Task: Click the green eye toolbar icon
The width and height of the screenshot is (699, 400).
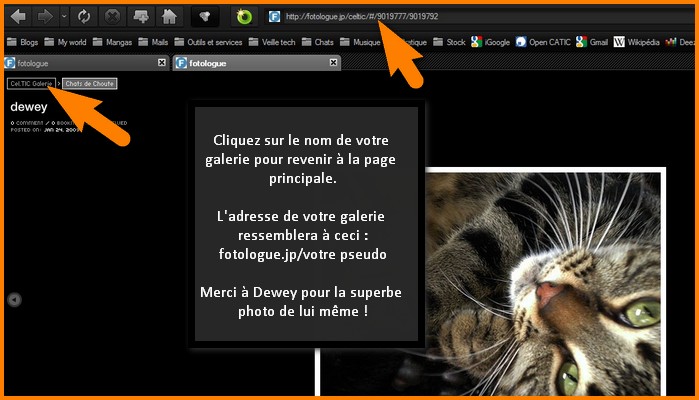Action: click(x=244, y=17)
